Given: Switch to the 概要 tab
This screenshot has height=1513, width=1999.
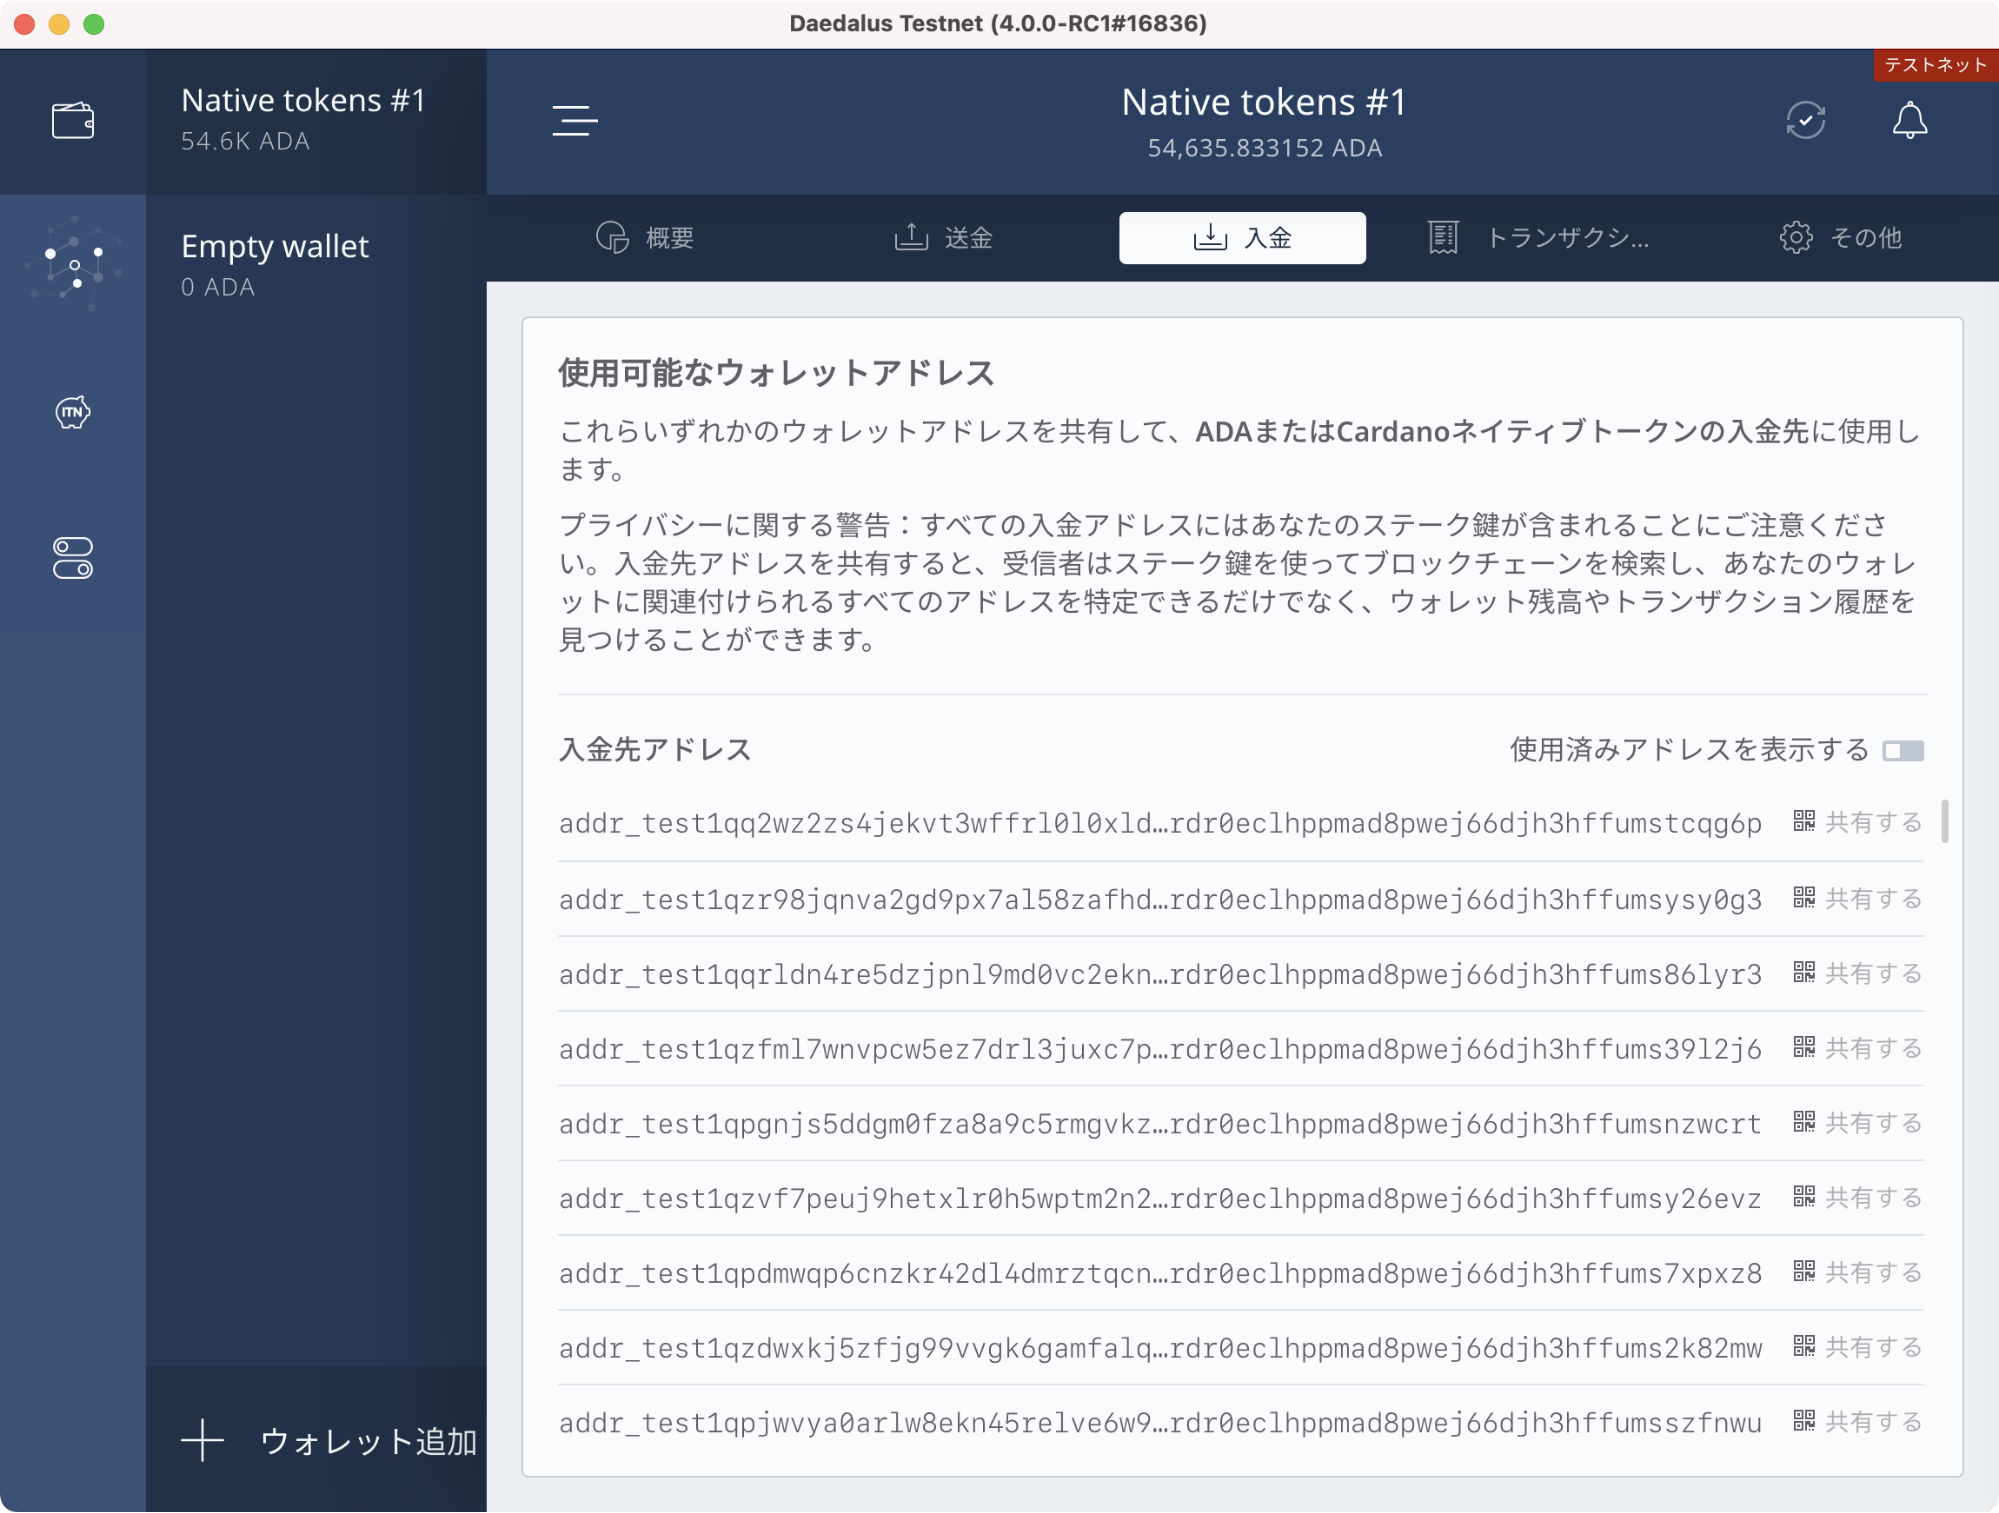Looking at the screenshot, I should pyautogui.click(x=645, y=238).
